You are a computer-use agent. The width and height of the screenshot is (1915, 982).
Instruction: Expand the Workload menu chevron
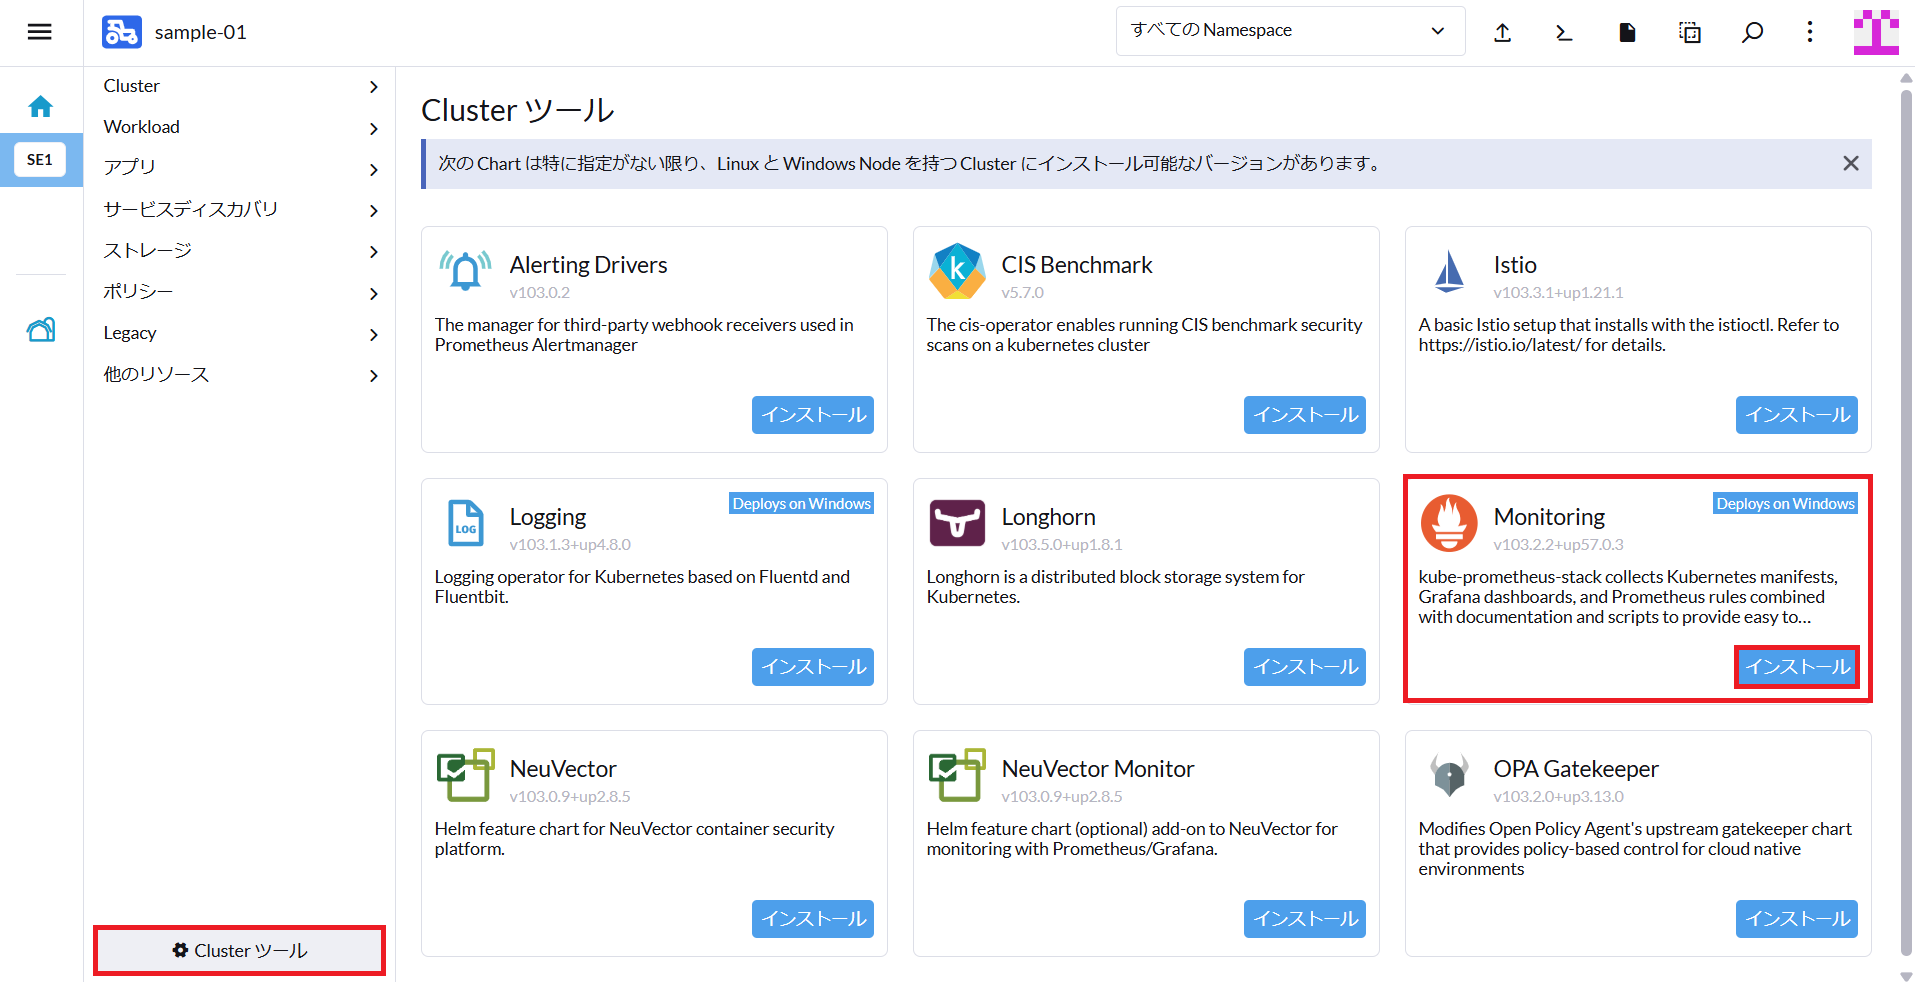374,128
